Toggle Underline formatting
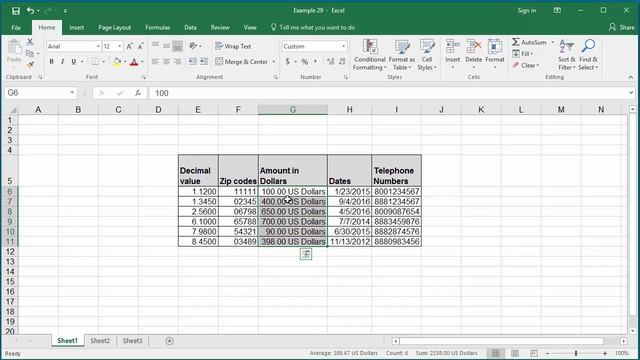The width and height of the screenshot is (640, 360). click(x=73, y=62)
